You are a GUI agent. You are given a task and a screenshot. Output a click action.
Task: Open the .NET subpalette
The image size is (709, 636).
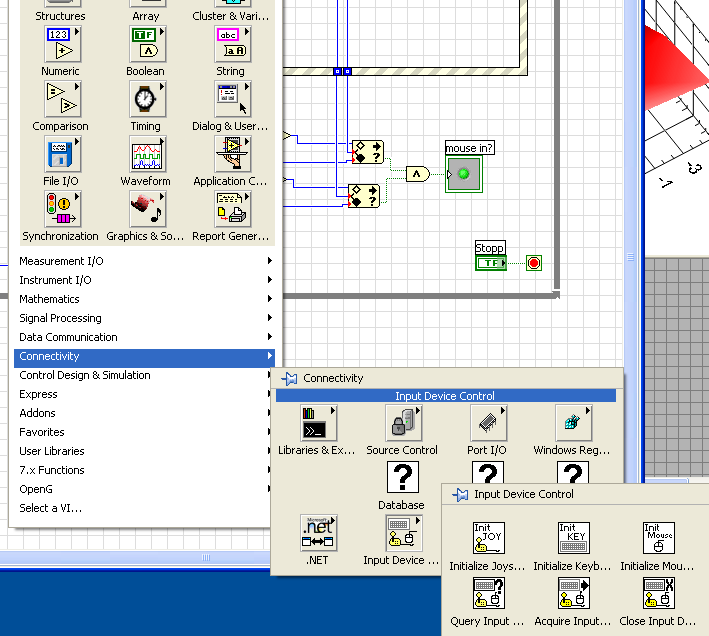click(319, 533)
